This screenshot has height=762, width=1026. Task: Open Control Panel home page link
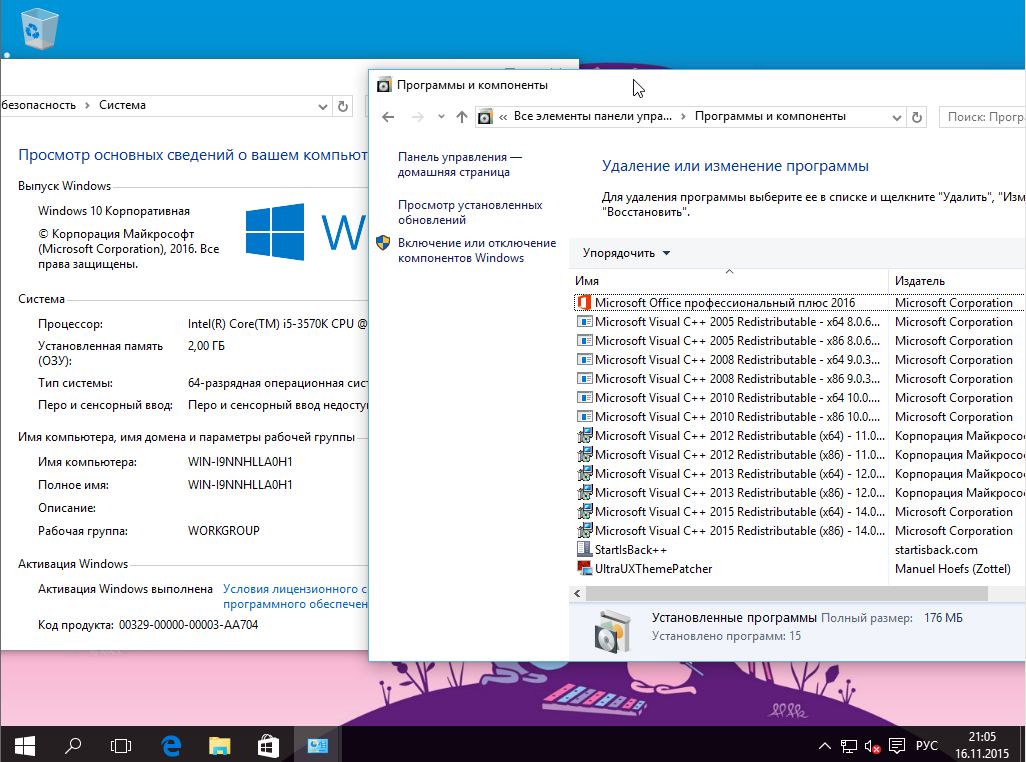[459, 164]
